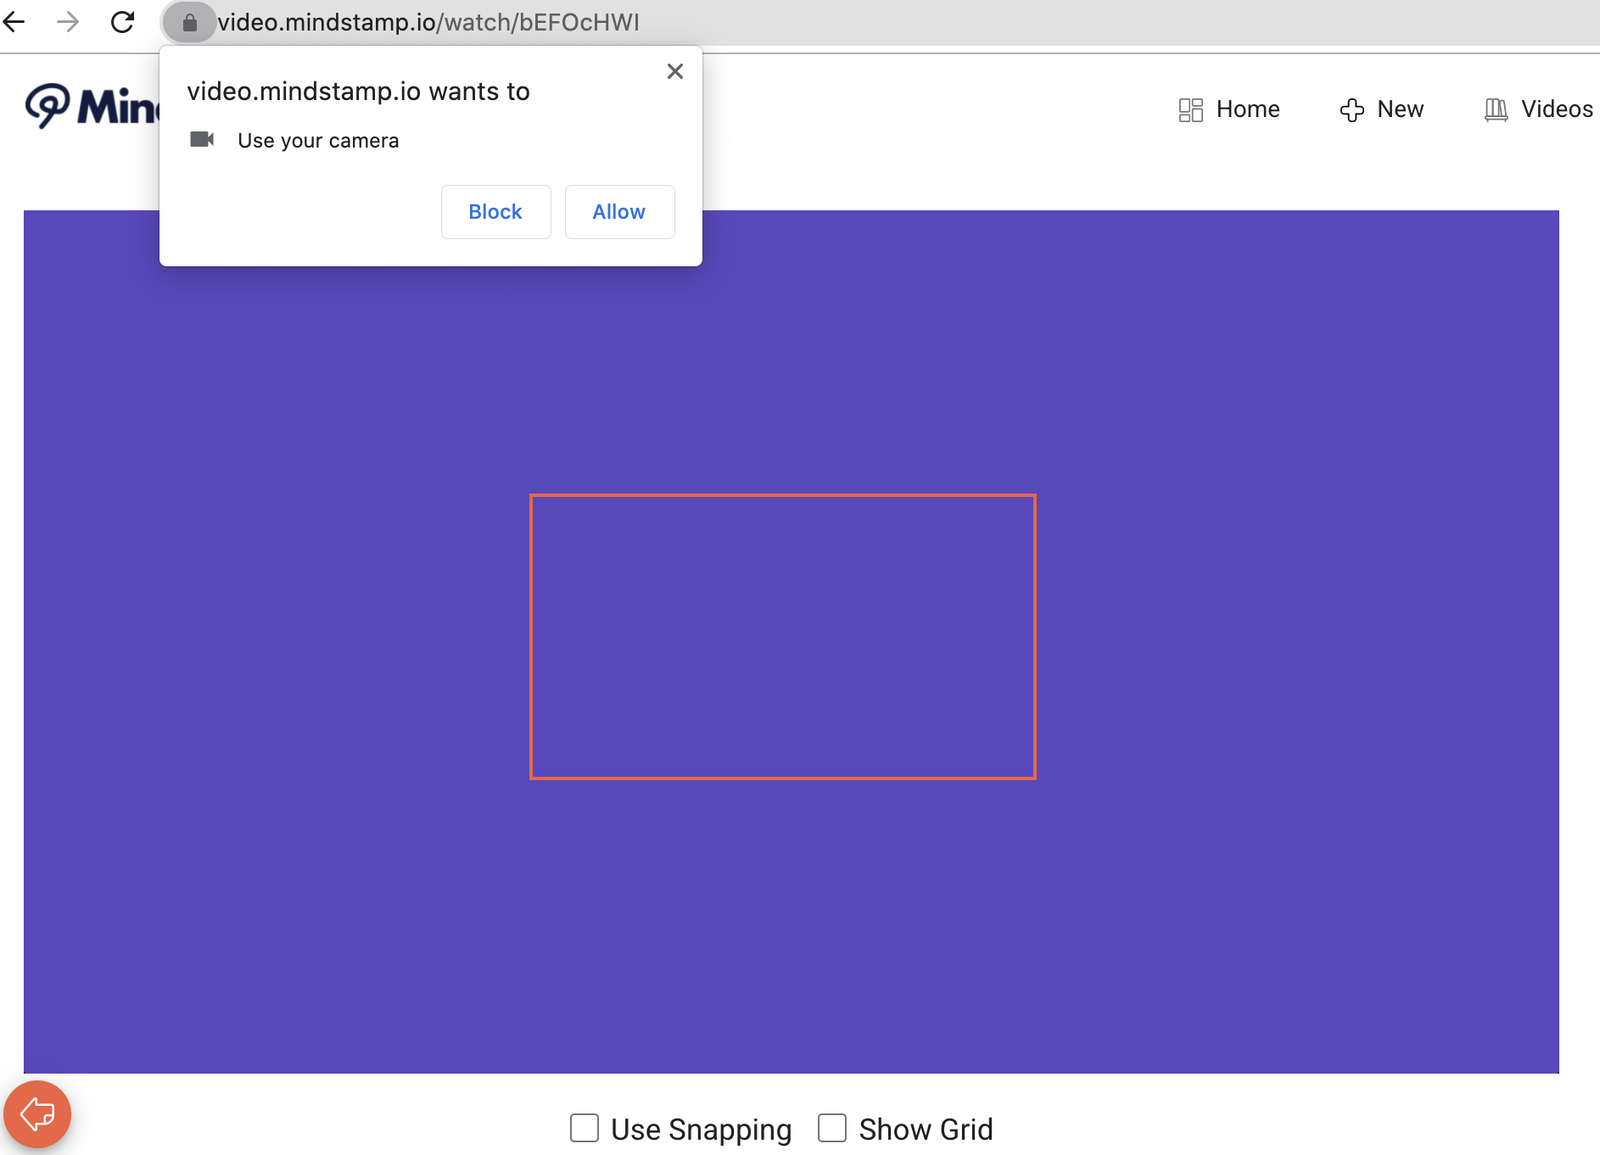Open site info via the lock icon
Screen dimensions: 1600x1155
click(189, 22)
